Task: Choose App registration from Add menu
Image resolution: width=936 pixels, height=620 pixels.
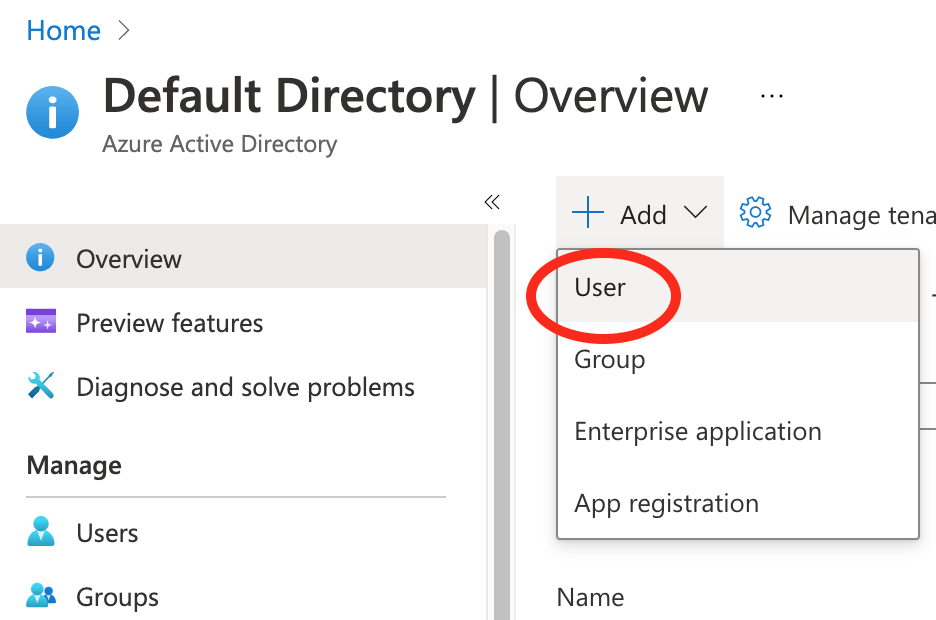Action: pyautogui.click(x=666, y=503)
